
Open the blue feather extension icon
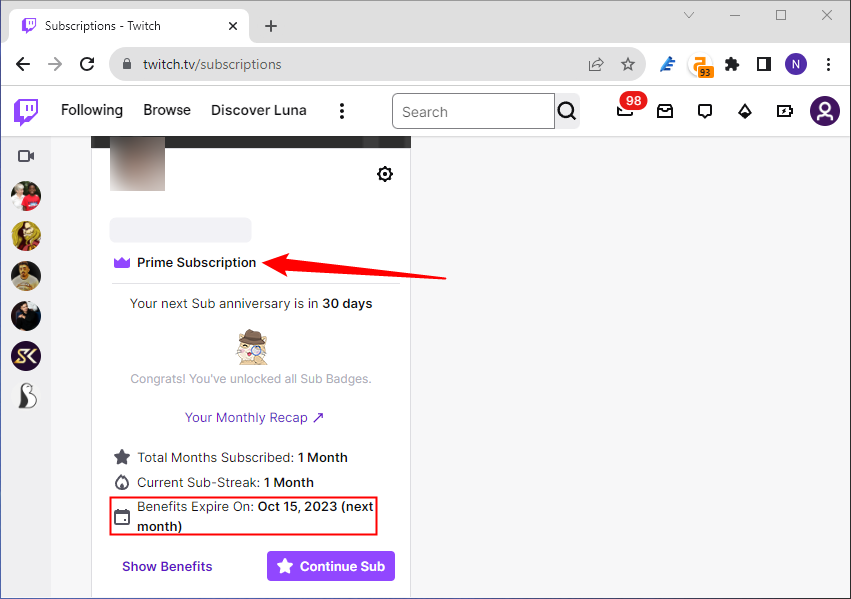(668, 65)
